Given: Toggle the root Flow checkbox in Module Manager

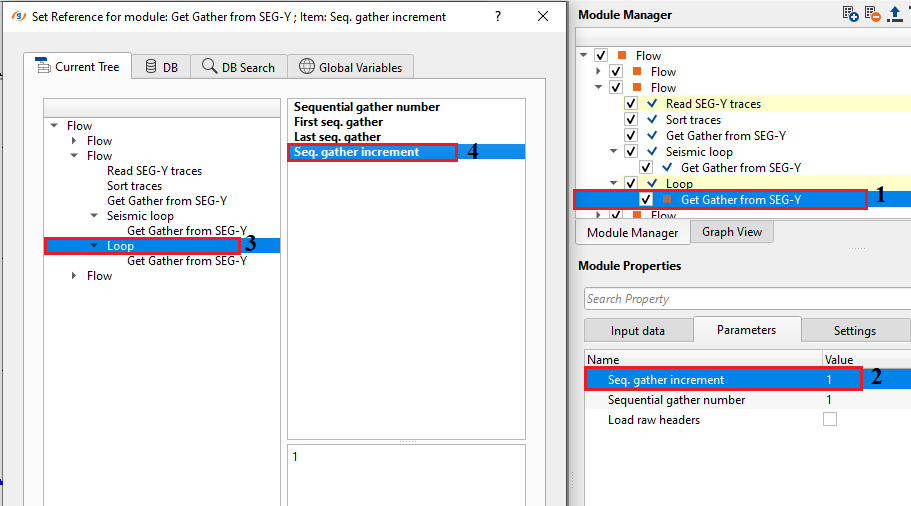Looking at the screenshot, I should pyautogui.click(x=601, y=55).
